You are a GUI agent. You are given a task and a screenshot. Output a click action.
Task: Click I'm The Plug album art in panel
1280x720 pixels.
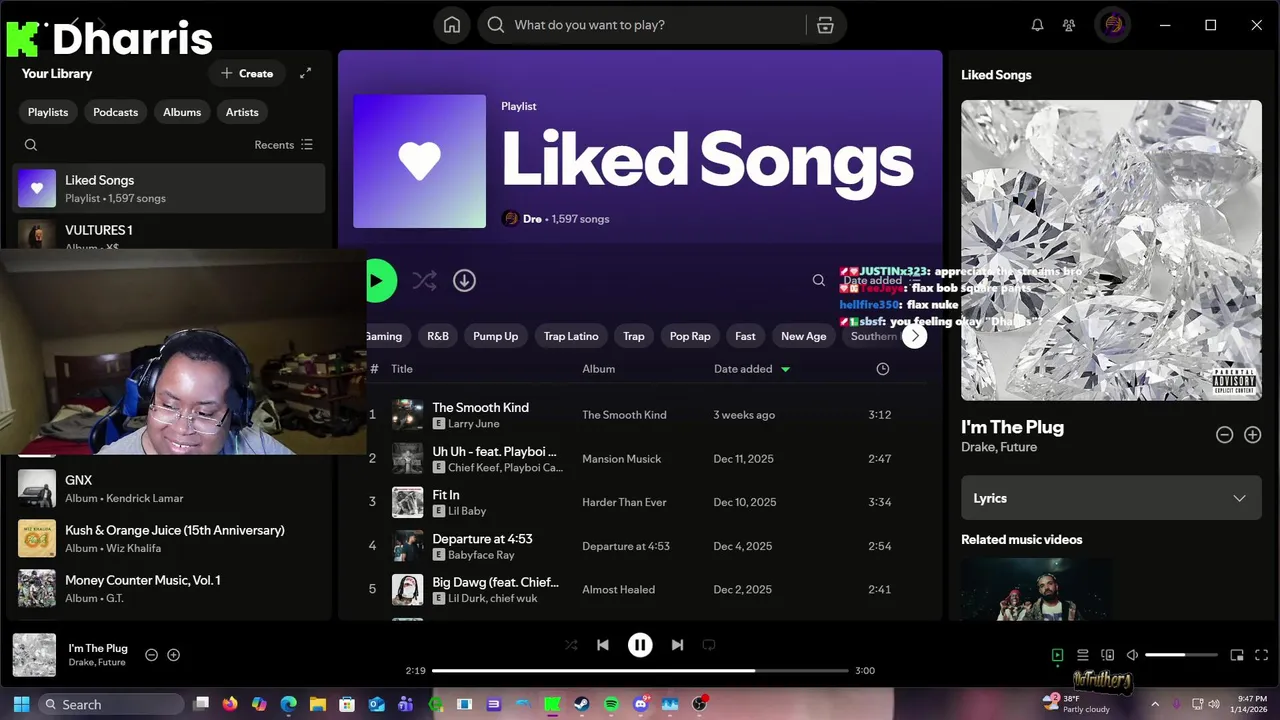click(1111, 250)
